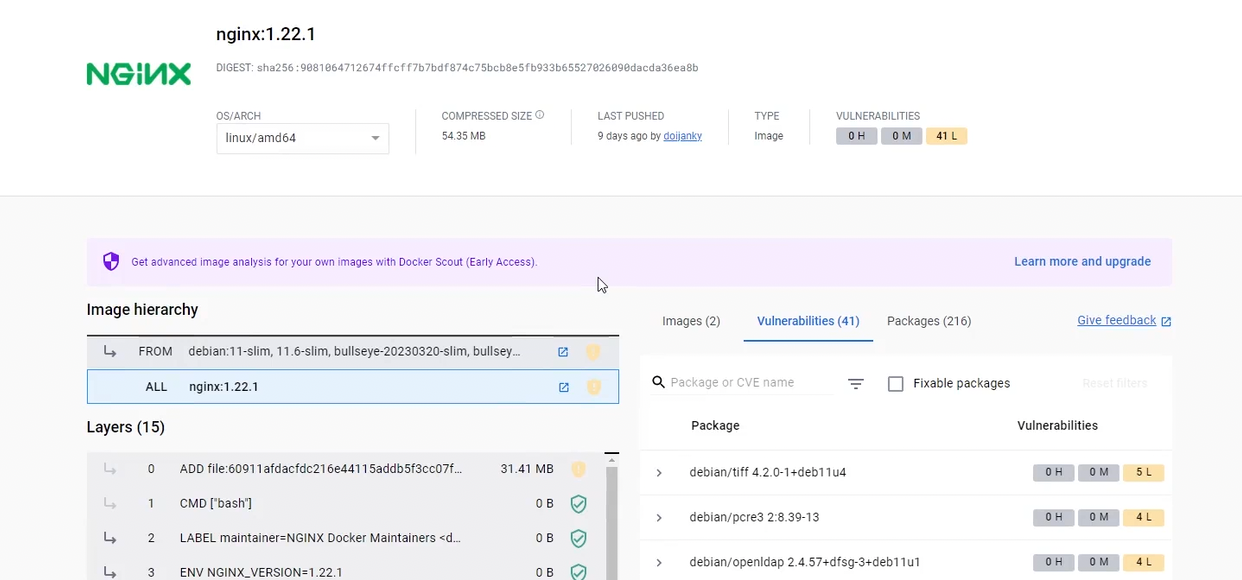Select the ALL nginx:1.22.1 hierarchy row
This screenshot has width=1242, height=580.
click(x=353, y=387)
